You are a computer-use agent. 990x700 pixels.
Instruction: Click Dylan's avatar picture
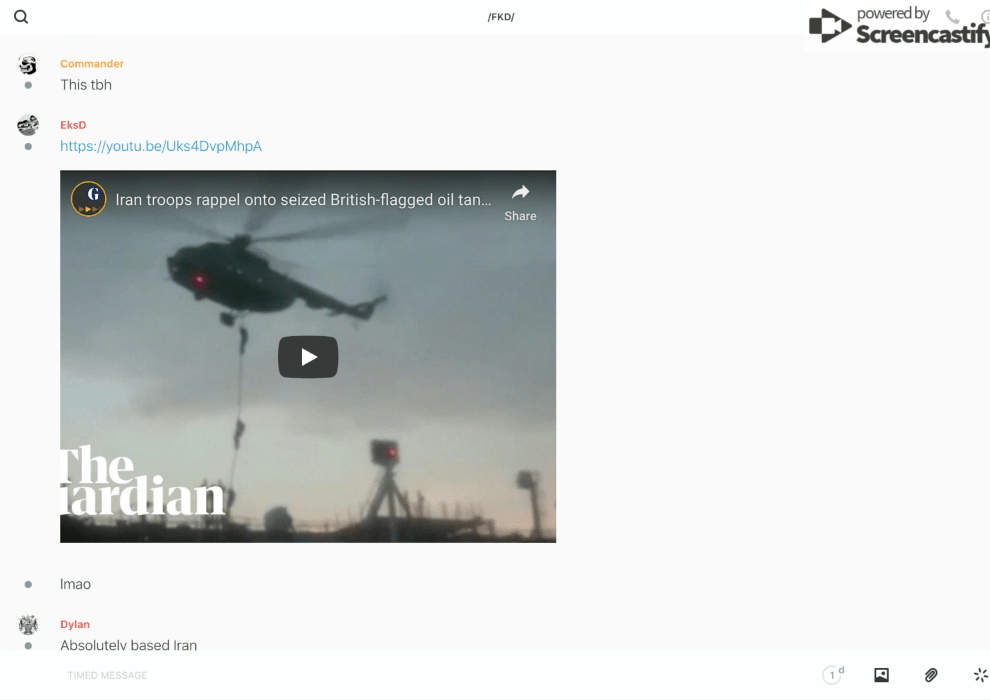pyautogui.click(x=28, y=625)
